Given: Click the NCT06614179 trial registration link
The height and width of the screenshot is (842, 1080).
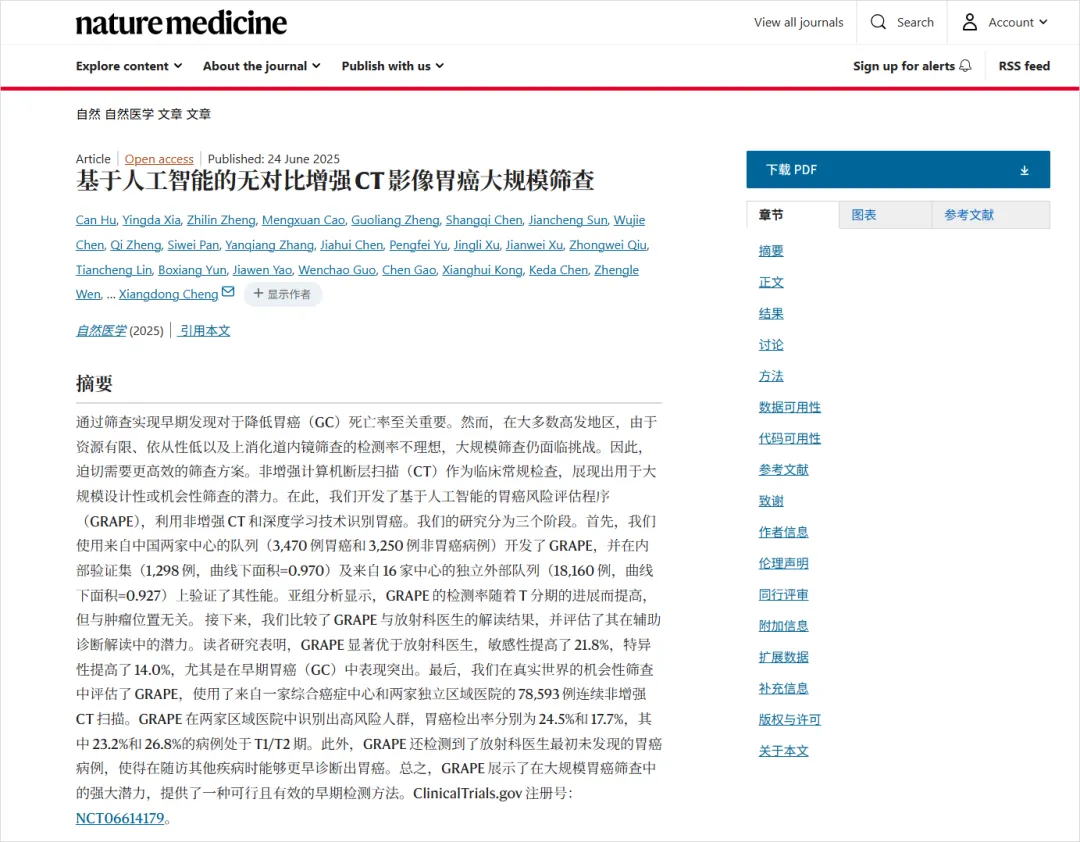Looking at the screenshot, I should [118, 818].
